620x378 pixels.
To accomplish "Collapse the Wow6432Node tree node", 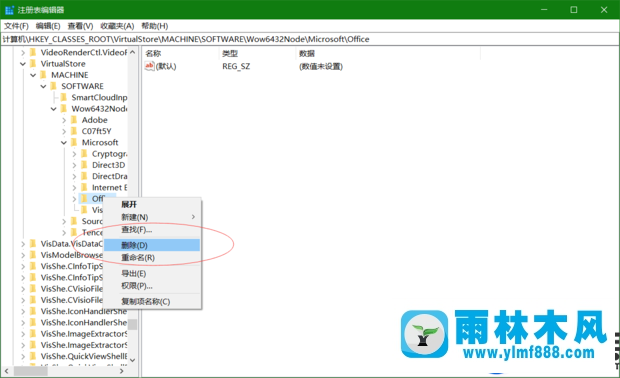I will pyautogui.click(x=54, y=109).
